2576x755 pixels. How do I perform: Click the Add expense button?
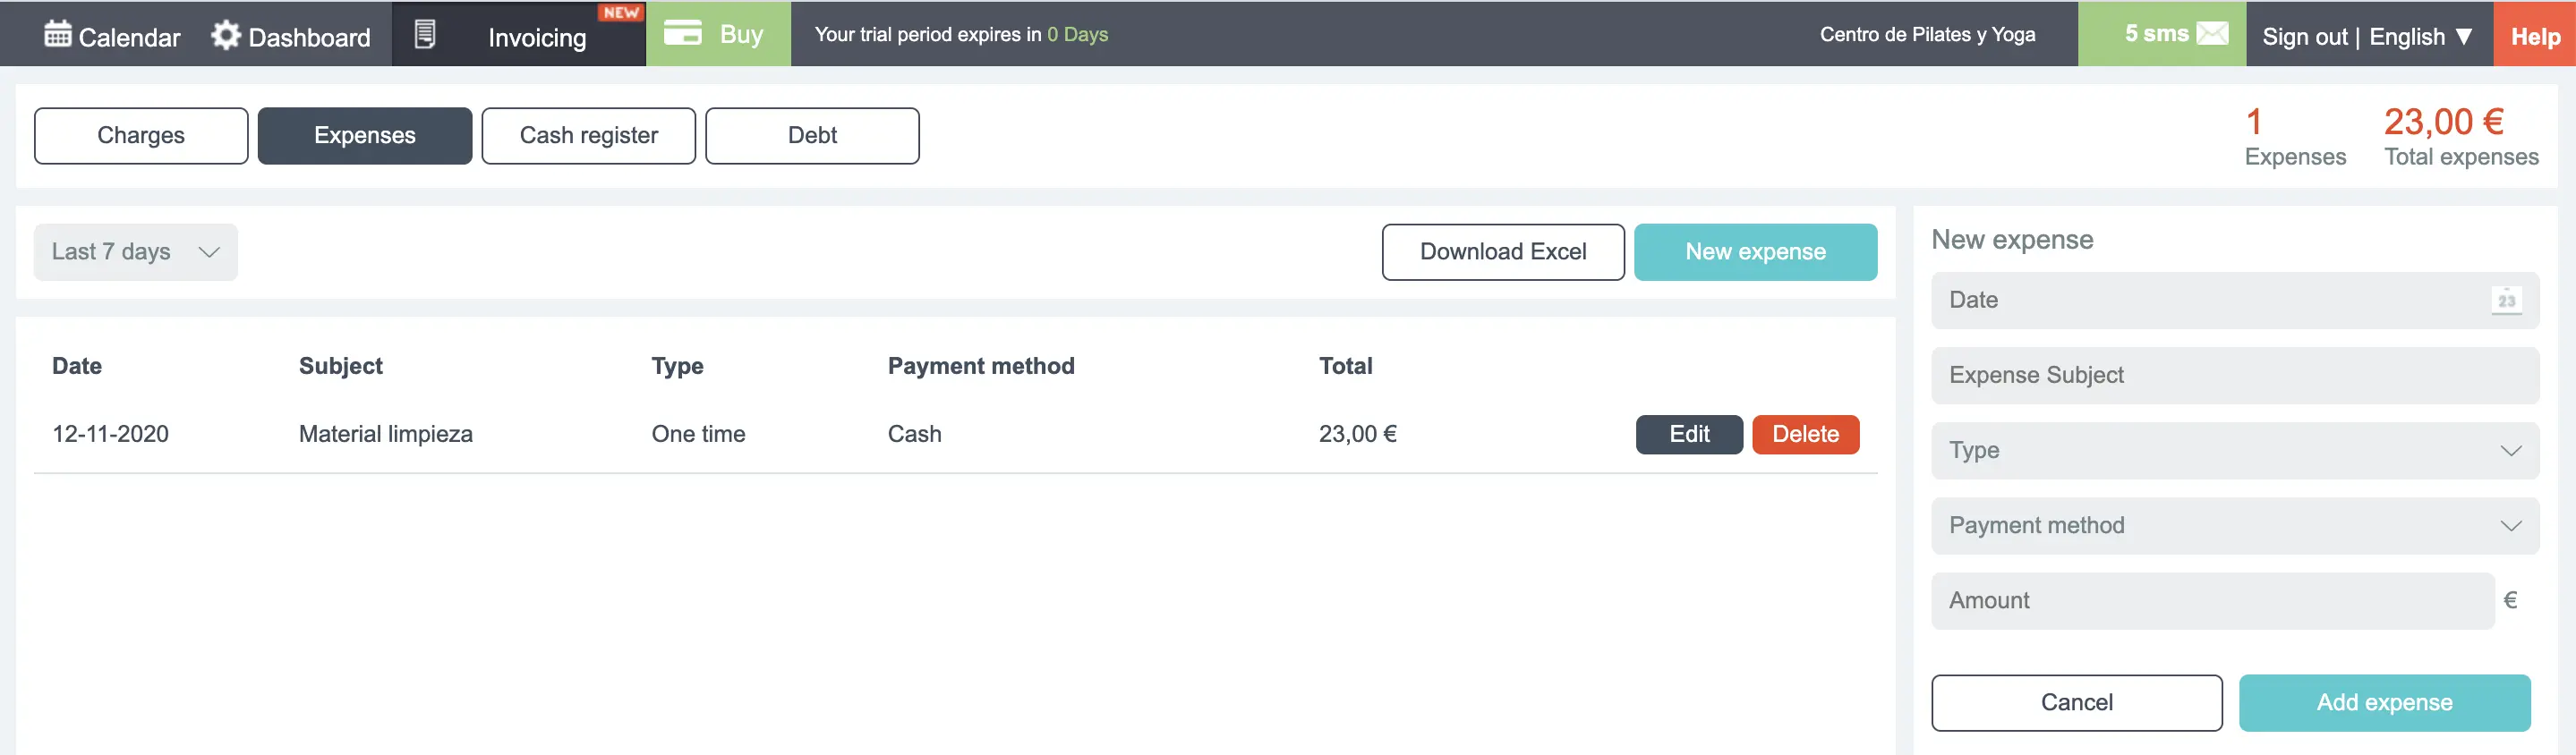point(2384,702)
